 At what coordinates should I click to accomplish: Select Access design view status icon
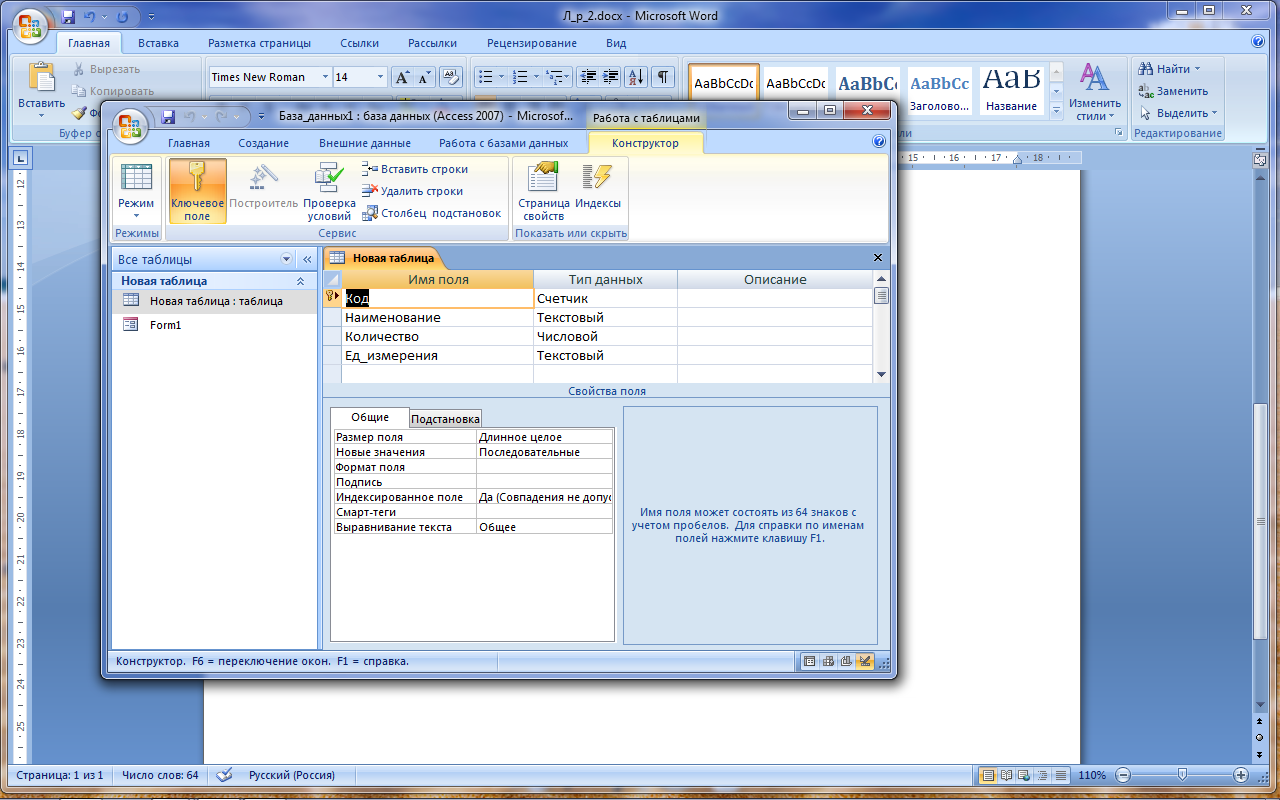pos(865,661)
